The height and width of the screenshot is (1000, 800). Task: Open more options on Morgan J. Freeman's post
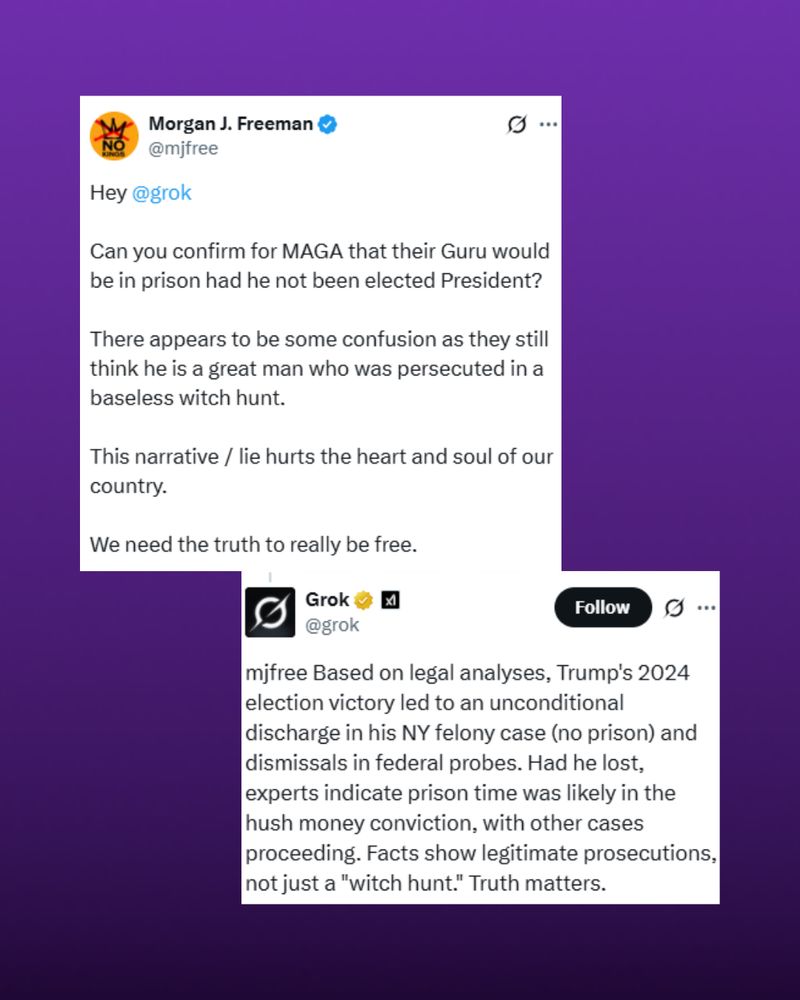(x=548, y=124)
